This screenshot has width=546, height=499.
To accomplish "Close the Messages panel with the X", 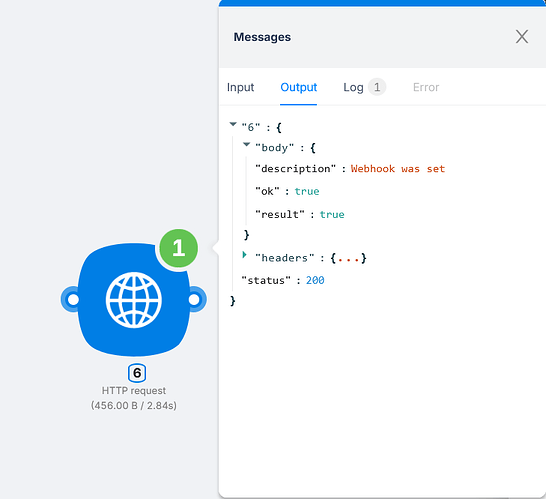I will (x=522, y=37).
